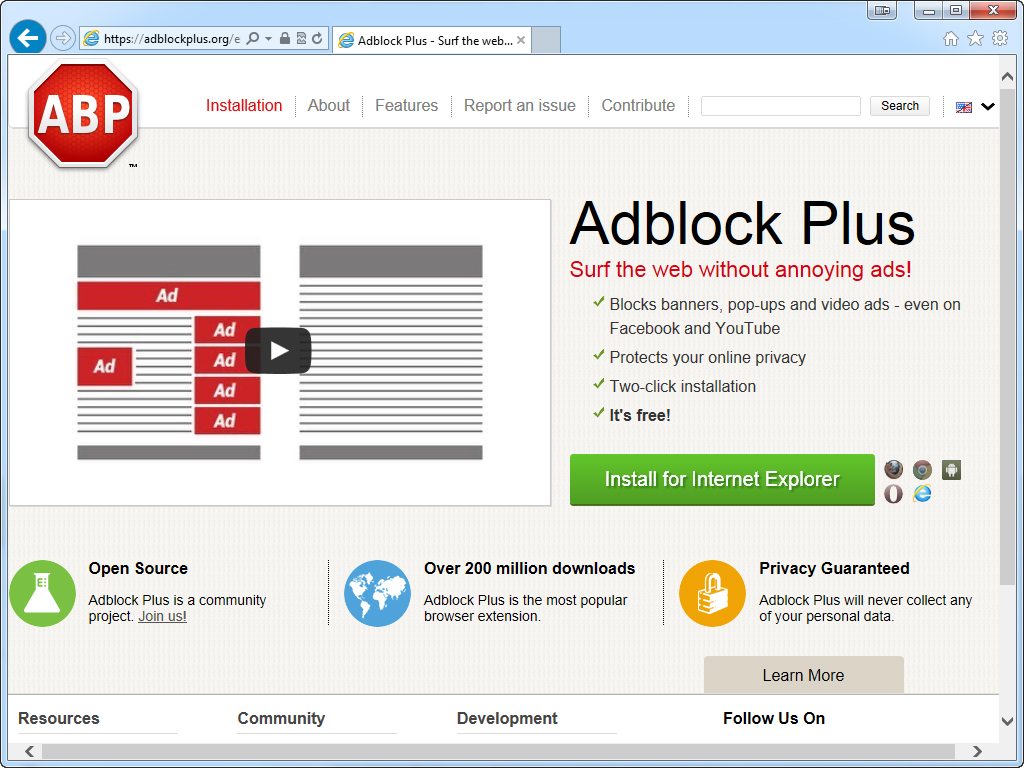Open the About menu item
The height and width of the screenshot is (768, 1024).
[328, 106]
